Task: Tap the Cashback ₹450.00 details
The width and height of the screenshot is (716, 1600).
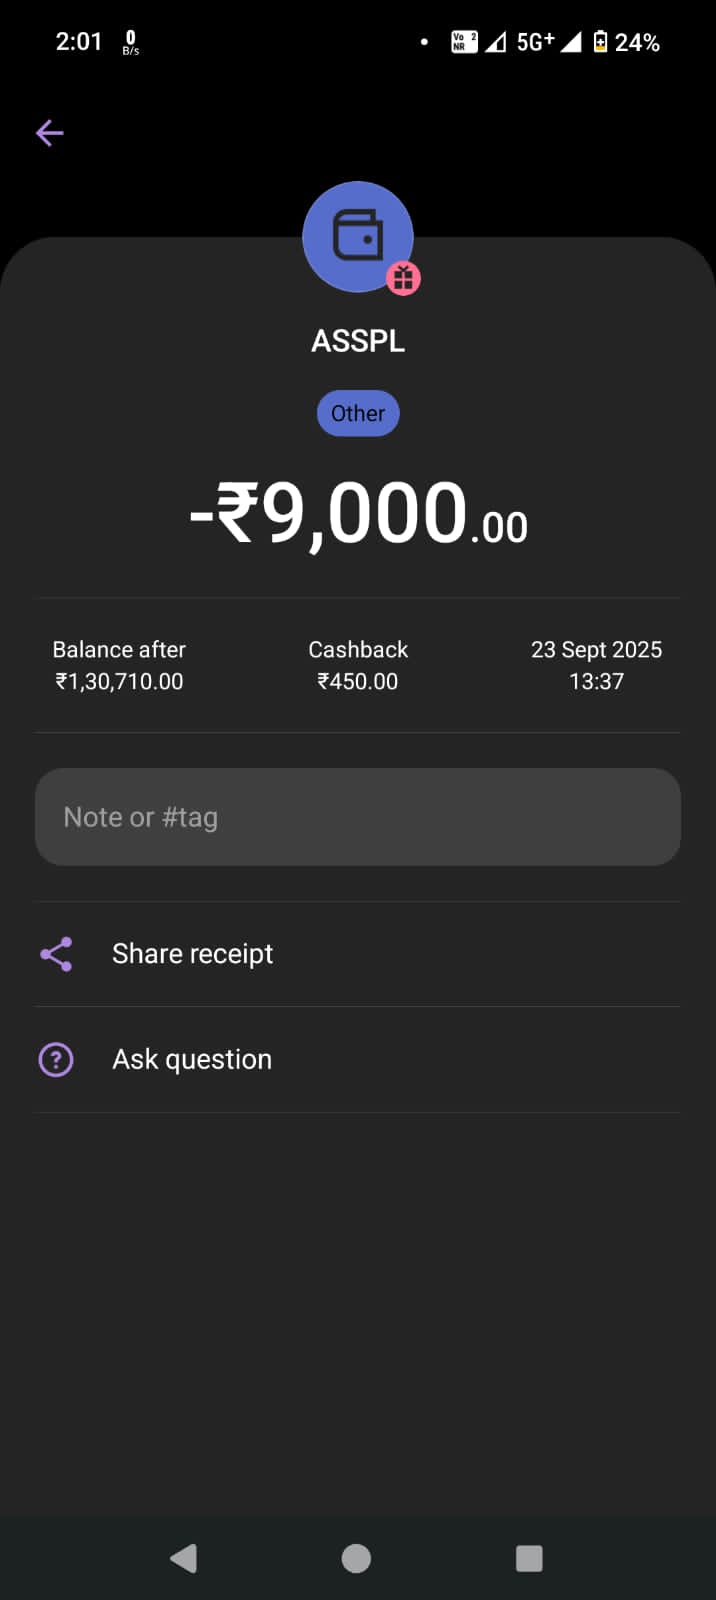Action: (x=358, y=666)
